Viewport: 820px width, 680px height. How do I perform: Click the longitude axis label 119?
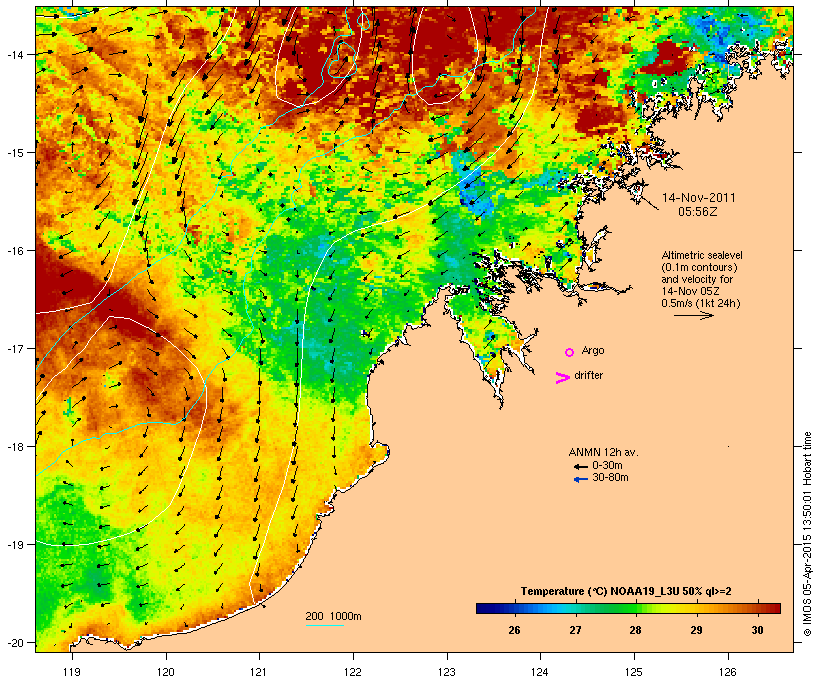click(72, 672)
